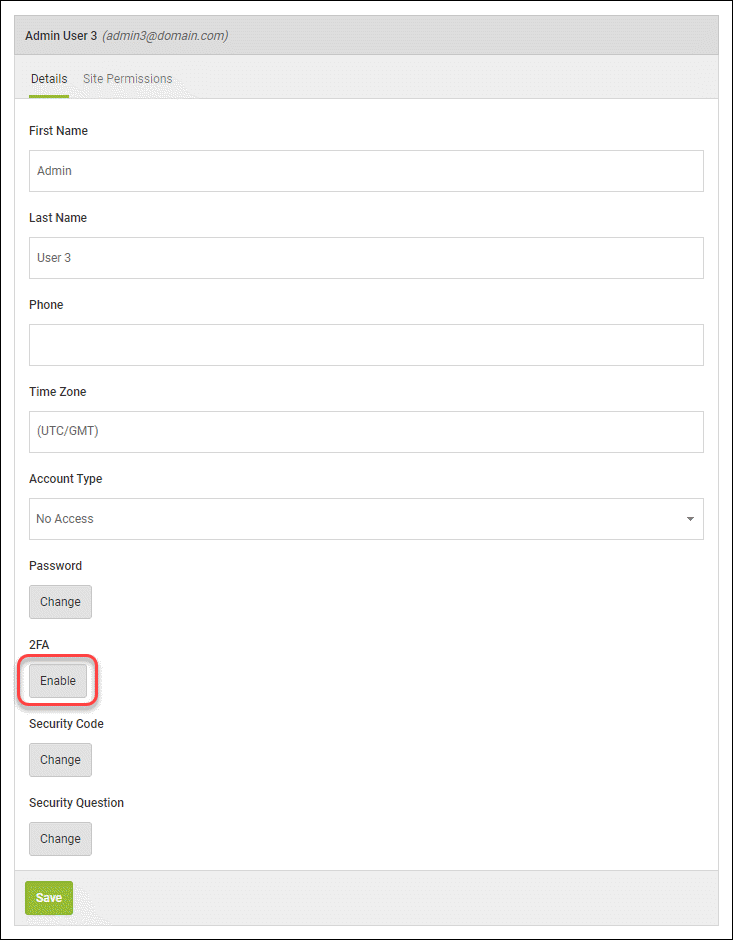Click the Security Question label
The width and height of the screenshot is (733, 940).
(x=77, y=803)
